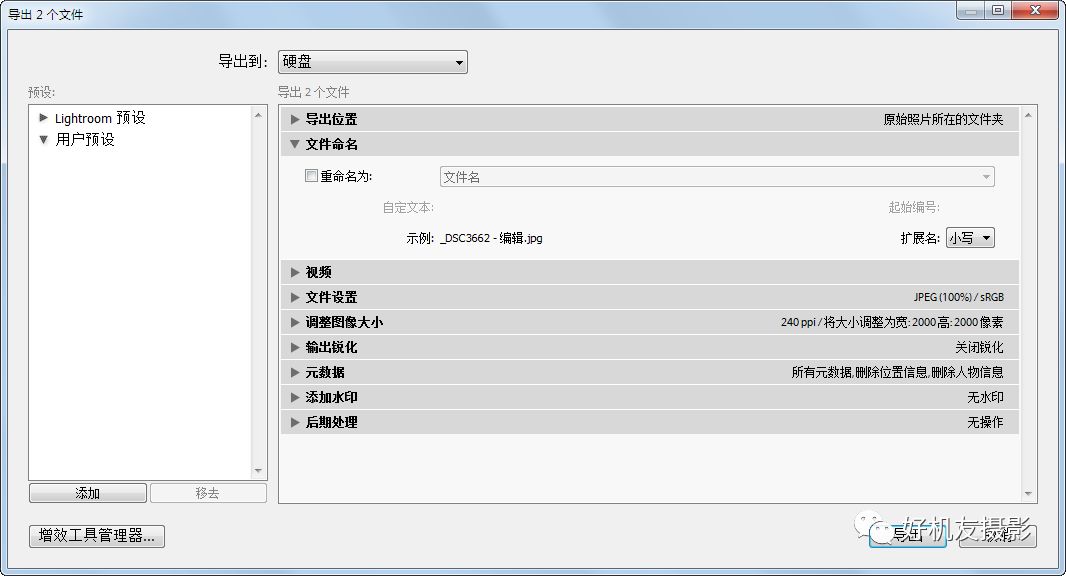
Task: Collapse the 文件命名 section
Action: (x=294, y=143)
